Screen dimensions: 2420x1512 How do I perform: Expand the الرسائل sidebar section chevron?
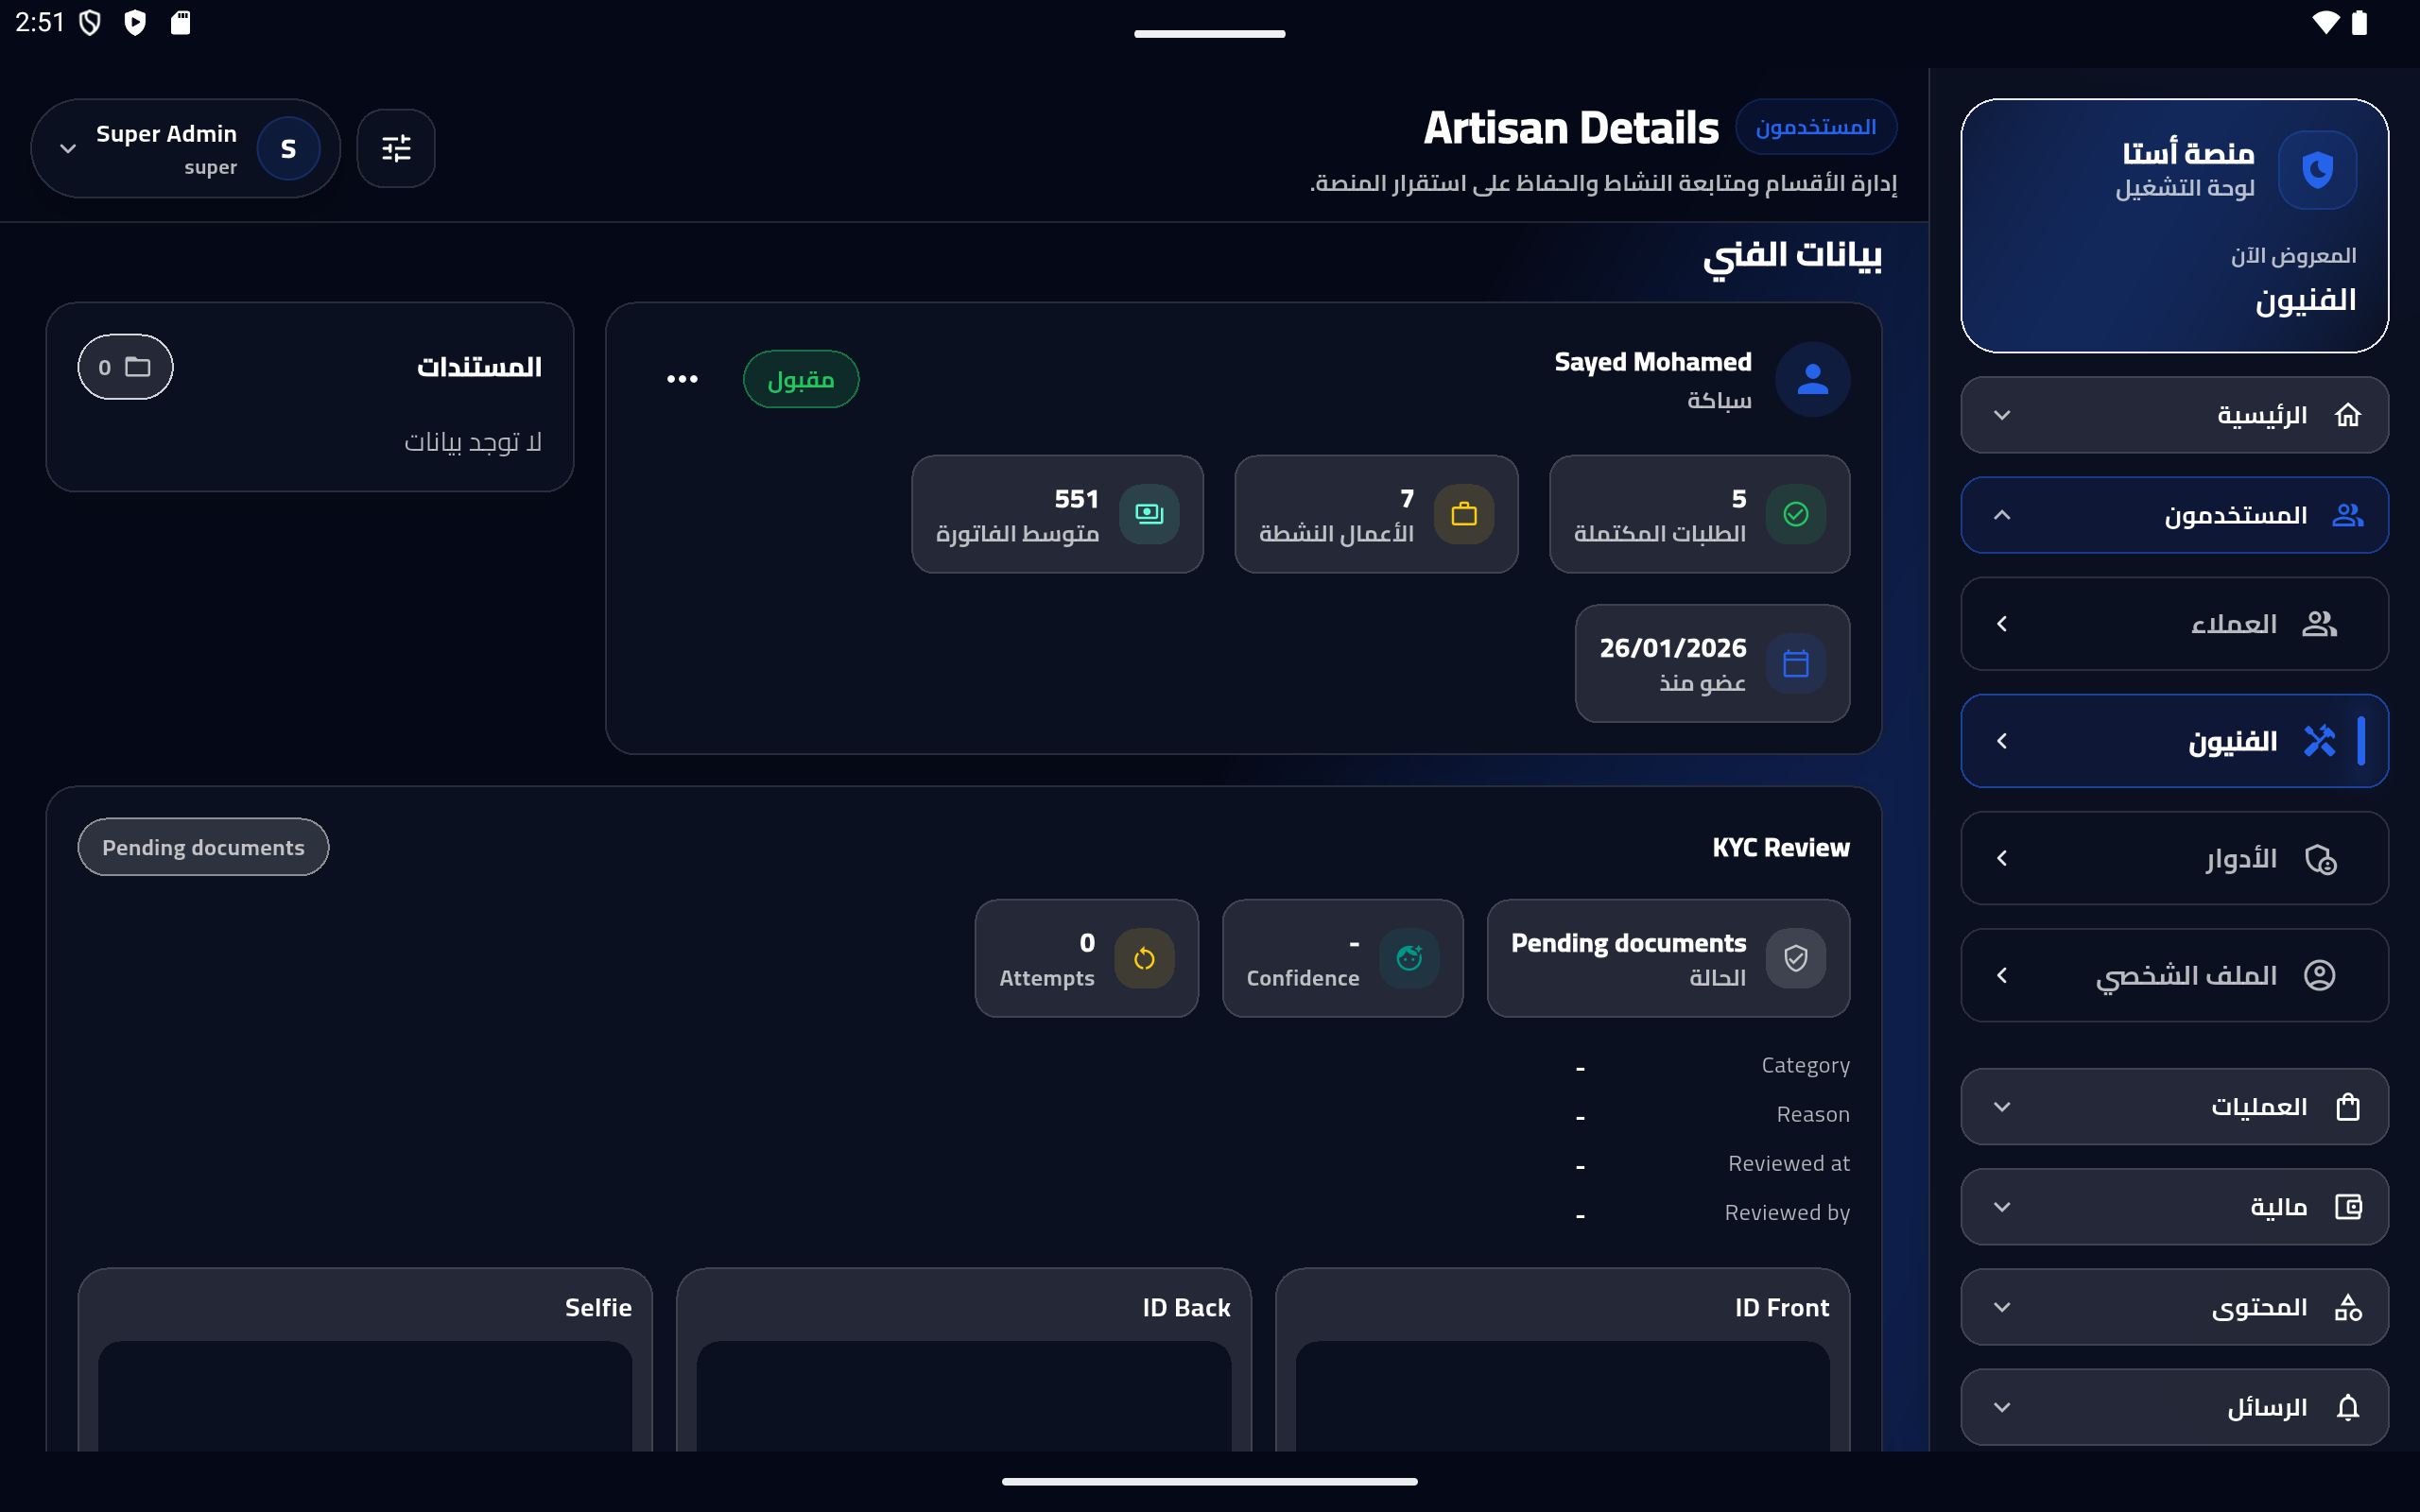(x=2002, y=1407)
